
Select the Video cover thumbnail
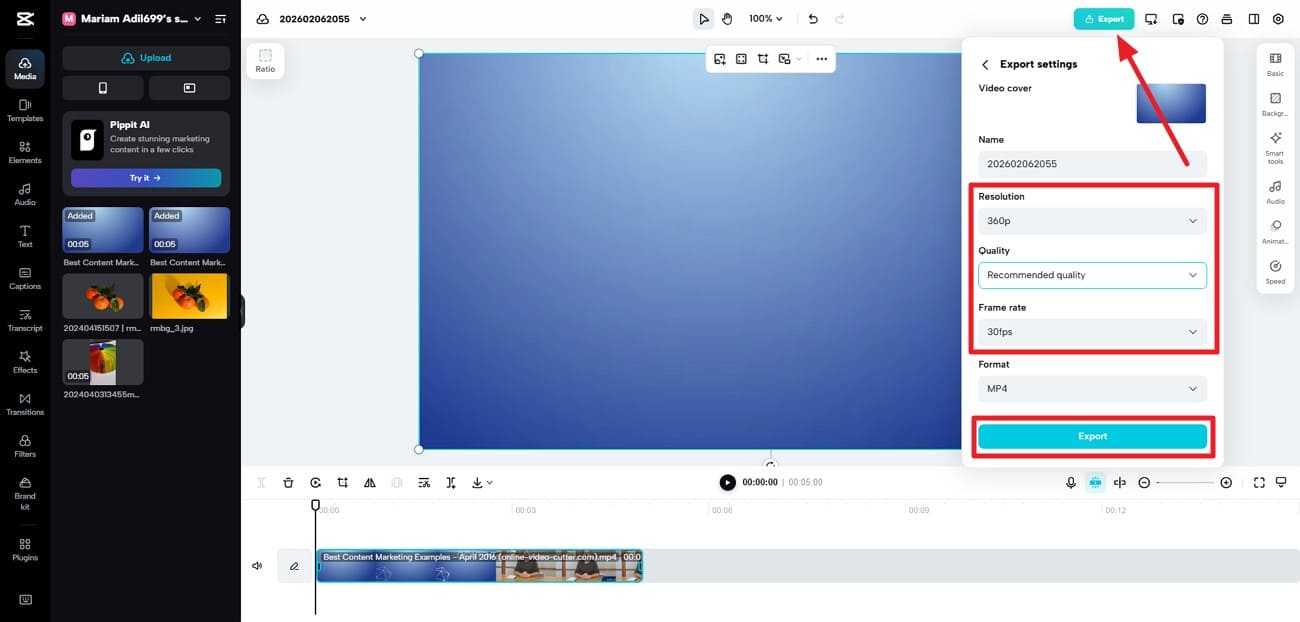point(1171,104)
